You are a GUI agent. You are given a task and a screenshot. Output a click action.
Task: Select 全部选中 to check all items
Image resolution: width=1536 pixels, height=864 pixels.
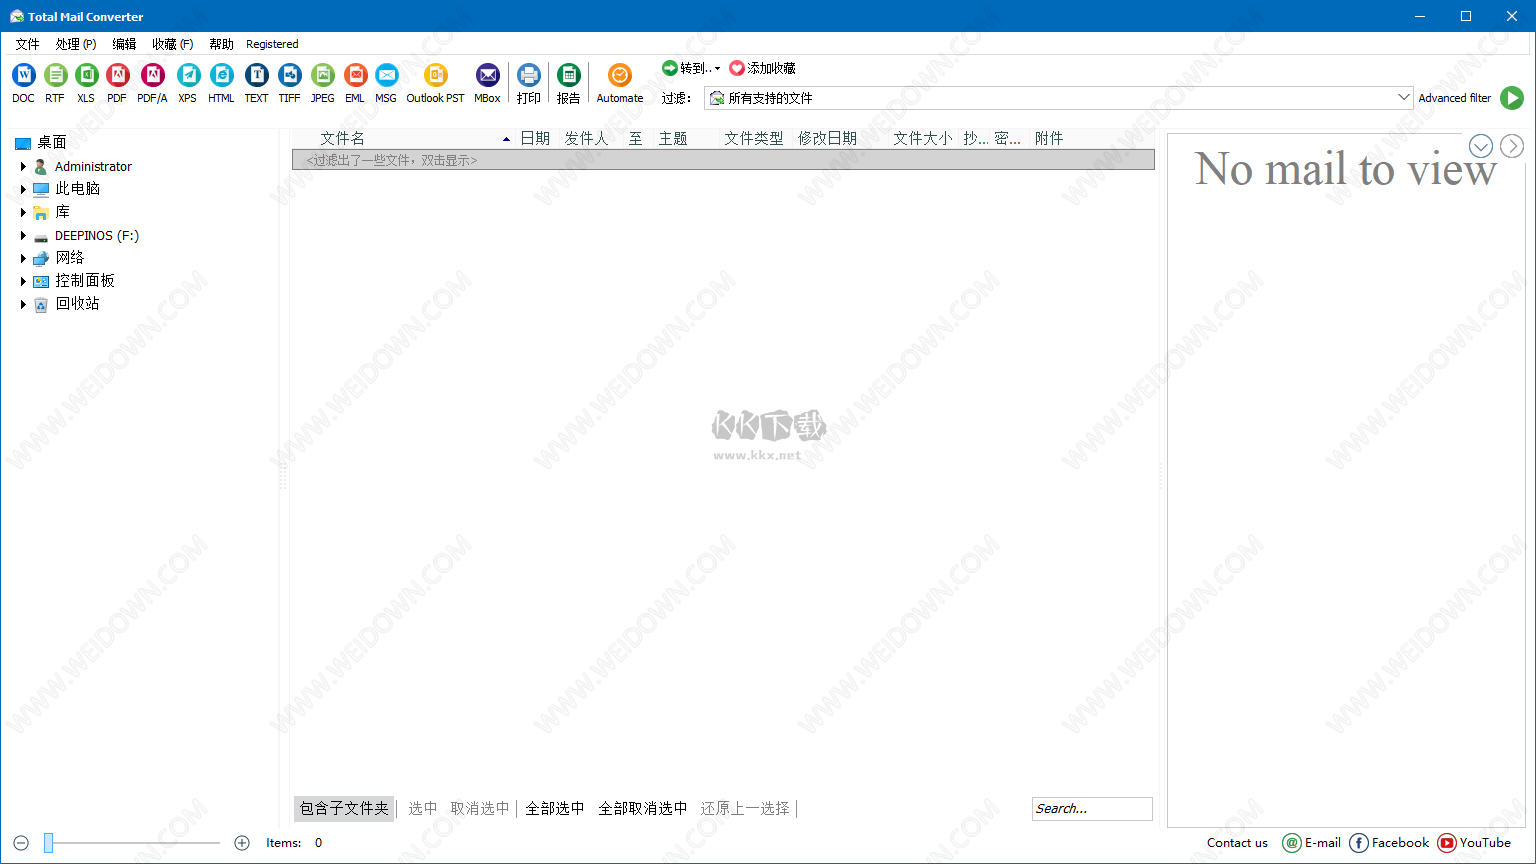(554, 808)
